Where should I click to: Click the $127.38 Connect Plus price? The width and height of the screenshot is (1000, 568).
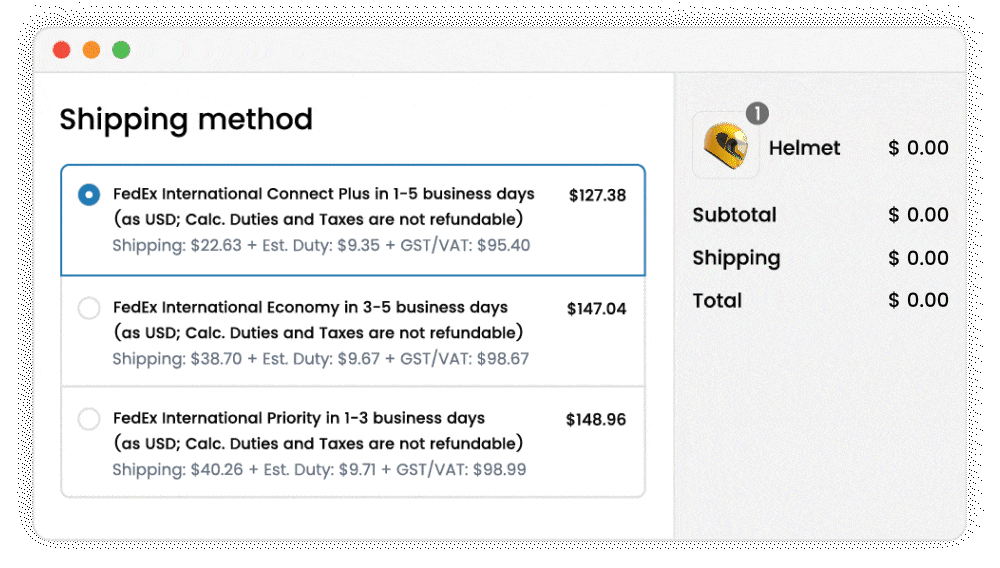click(597, 195)
